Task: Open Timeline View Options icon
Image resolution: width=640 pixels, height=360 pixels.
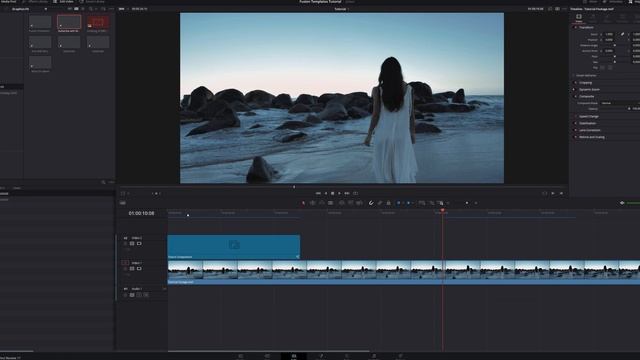Action: (122, 203)
